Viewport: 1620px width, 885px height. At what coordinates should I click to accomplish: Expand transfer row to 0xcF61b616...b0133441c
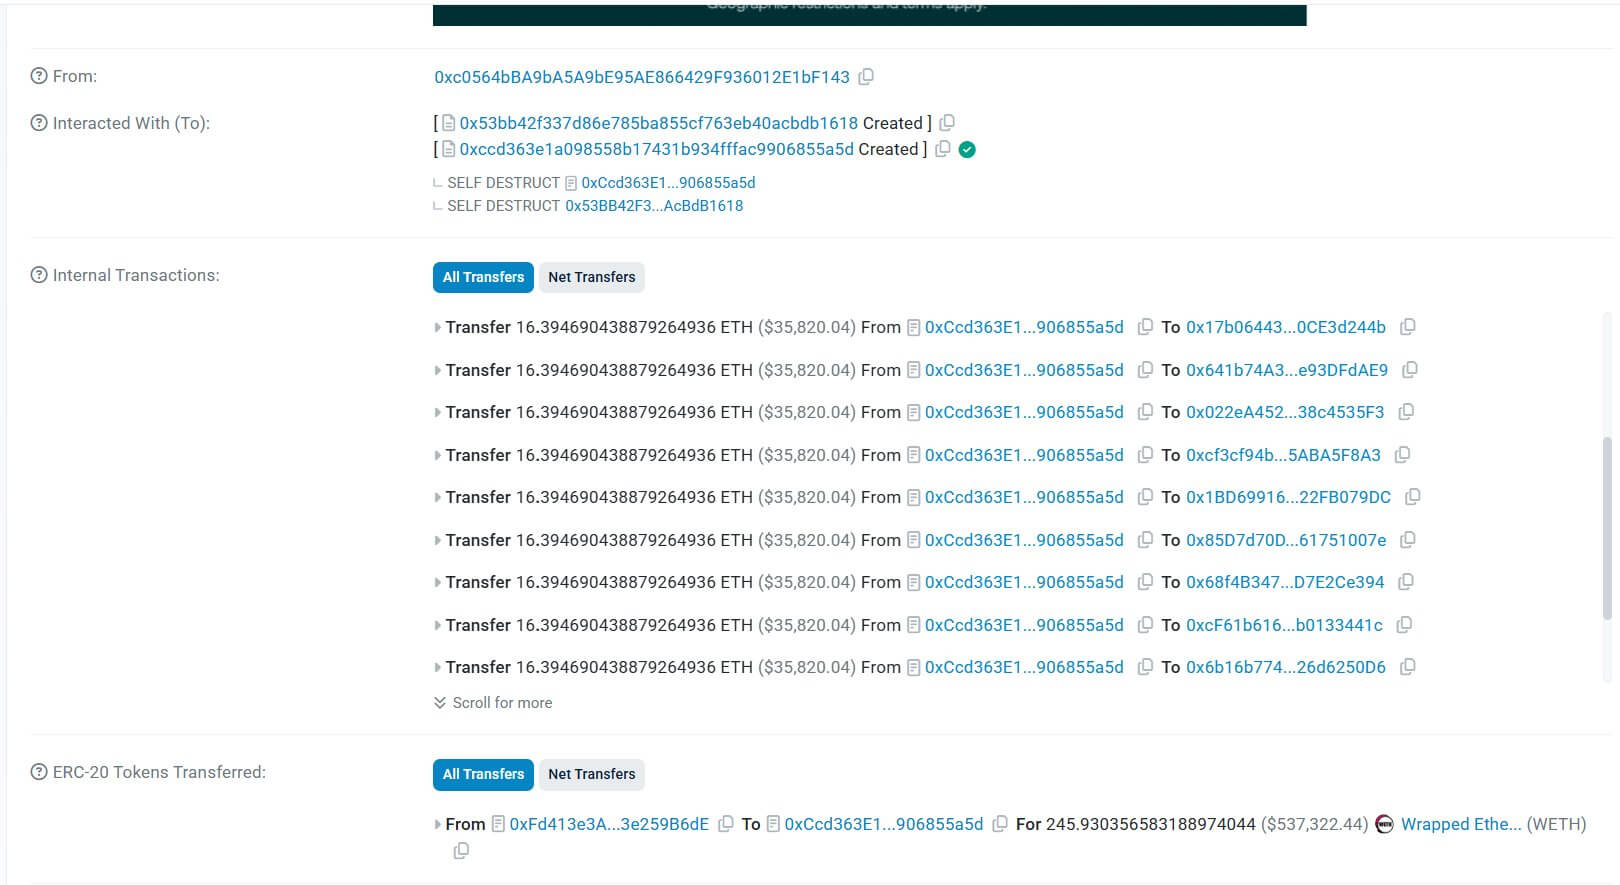pos(437,625)
